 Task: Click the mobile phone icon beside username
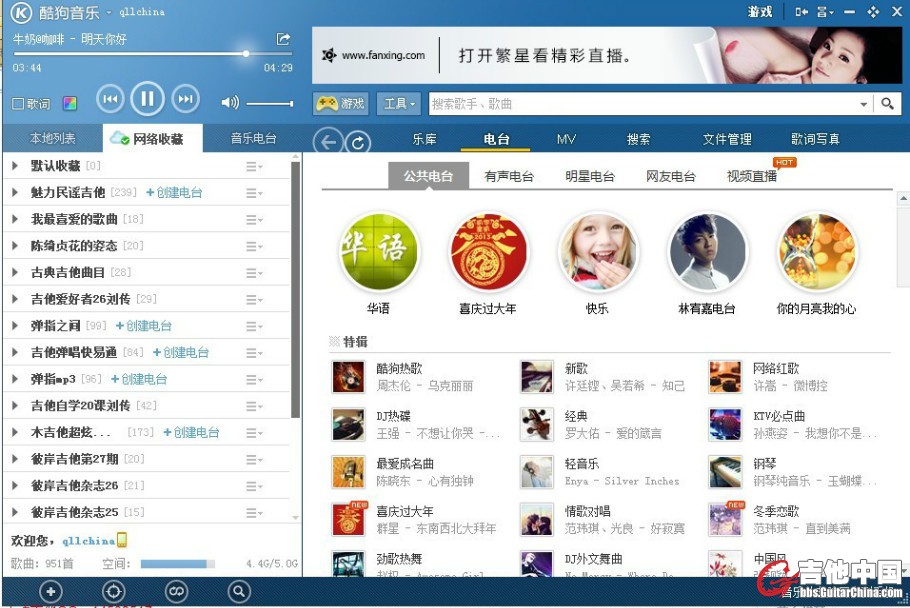tap(122, 540)
